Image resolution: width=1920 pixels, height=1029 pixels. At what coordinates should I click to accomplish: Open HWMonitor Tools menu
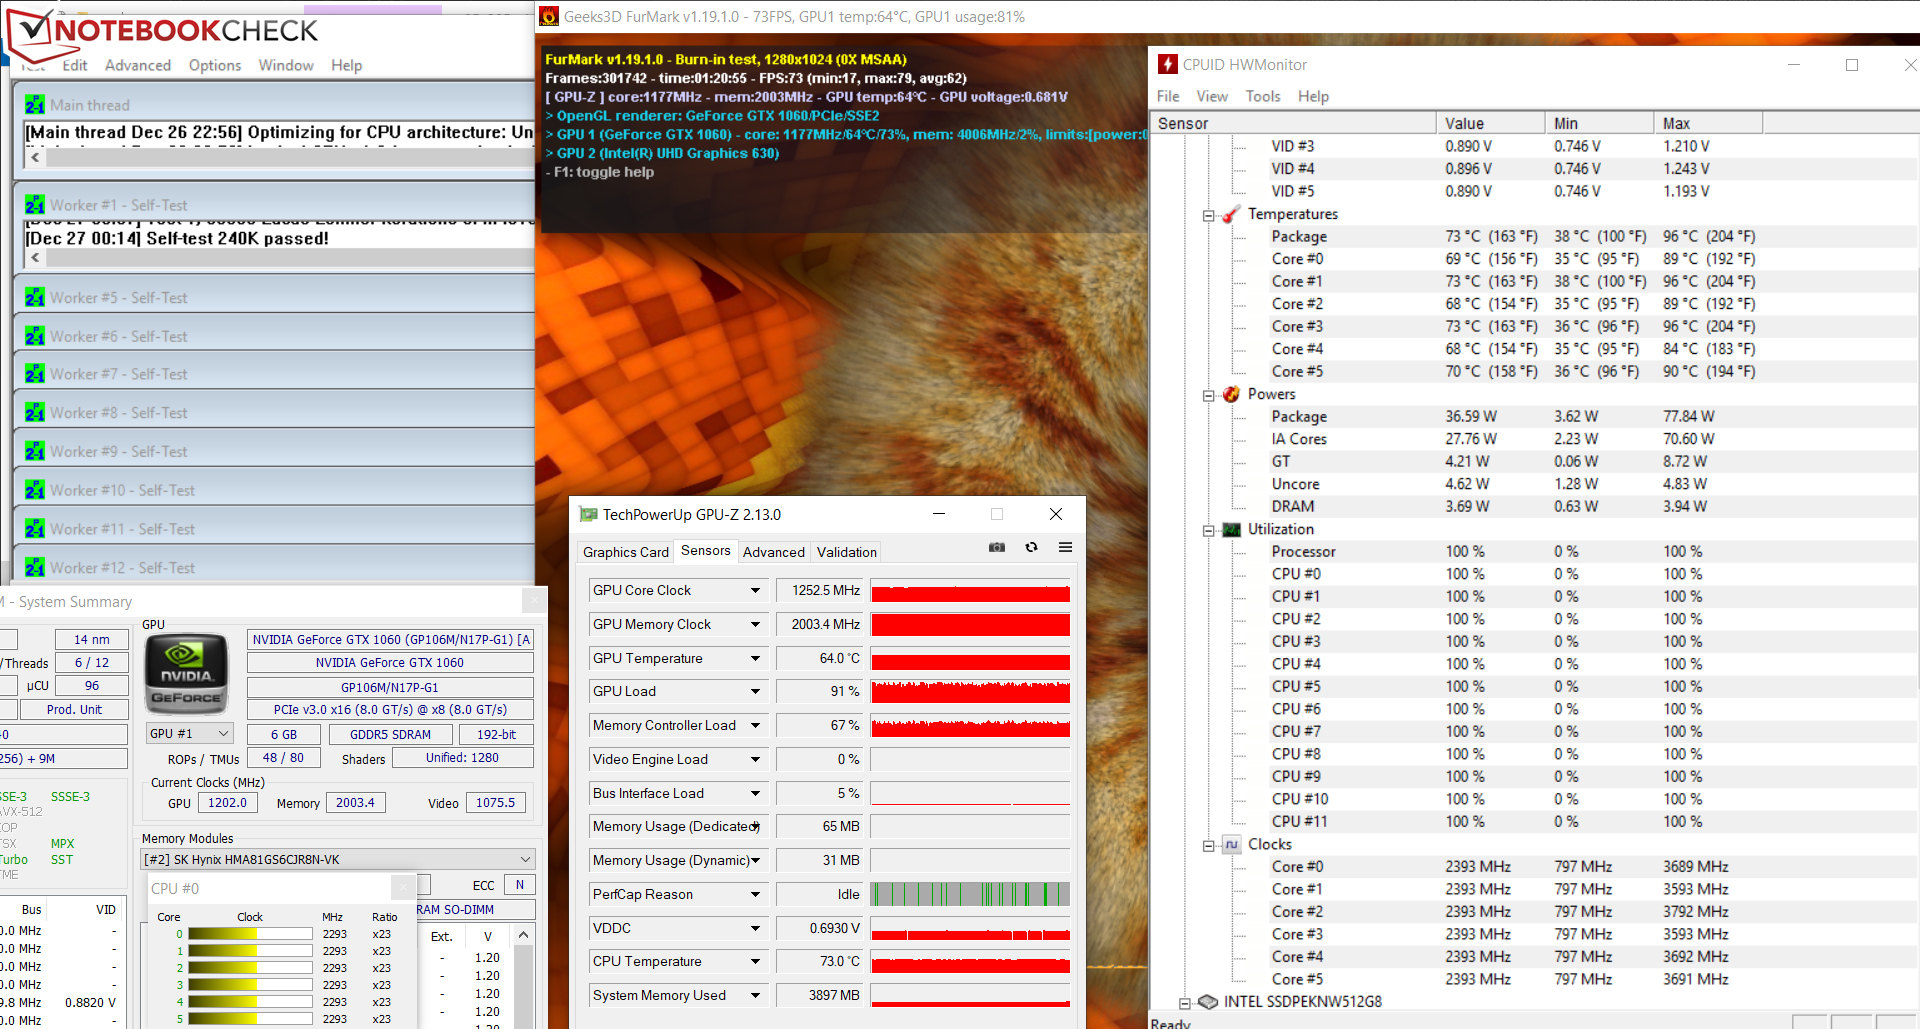pyautogui.click(x=1263, y=96)
